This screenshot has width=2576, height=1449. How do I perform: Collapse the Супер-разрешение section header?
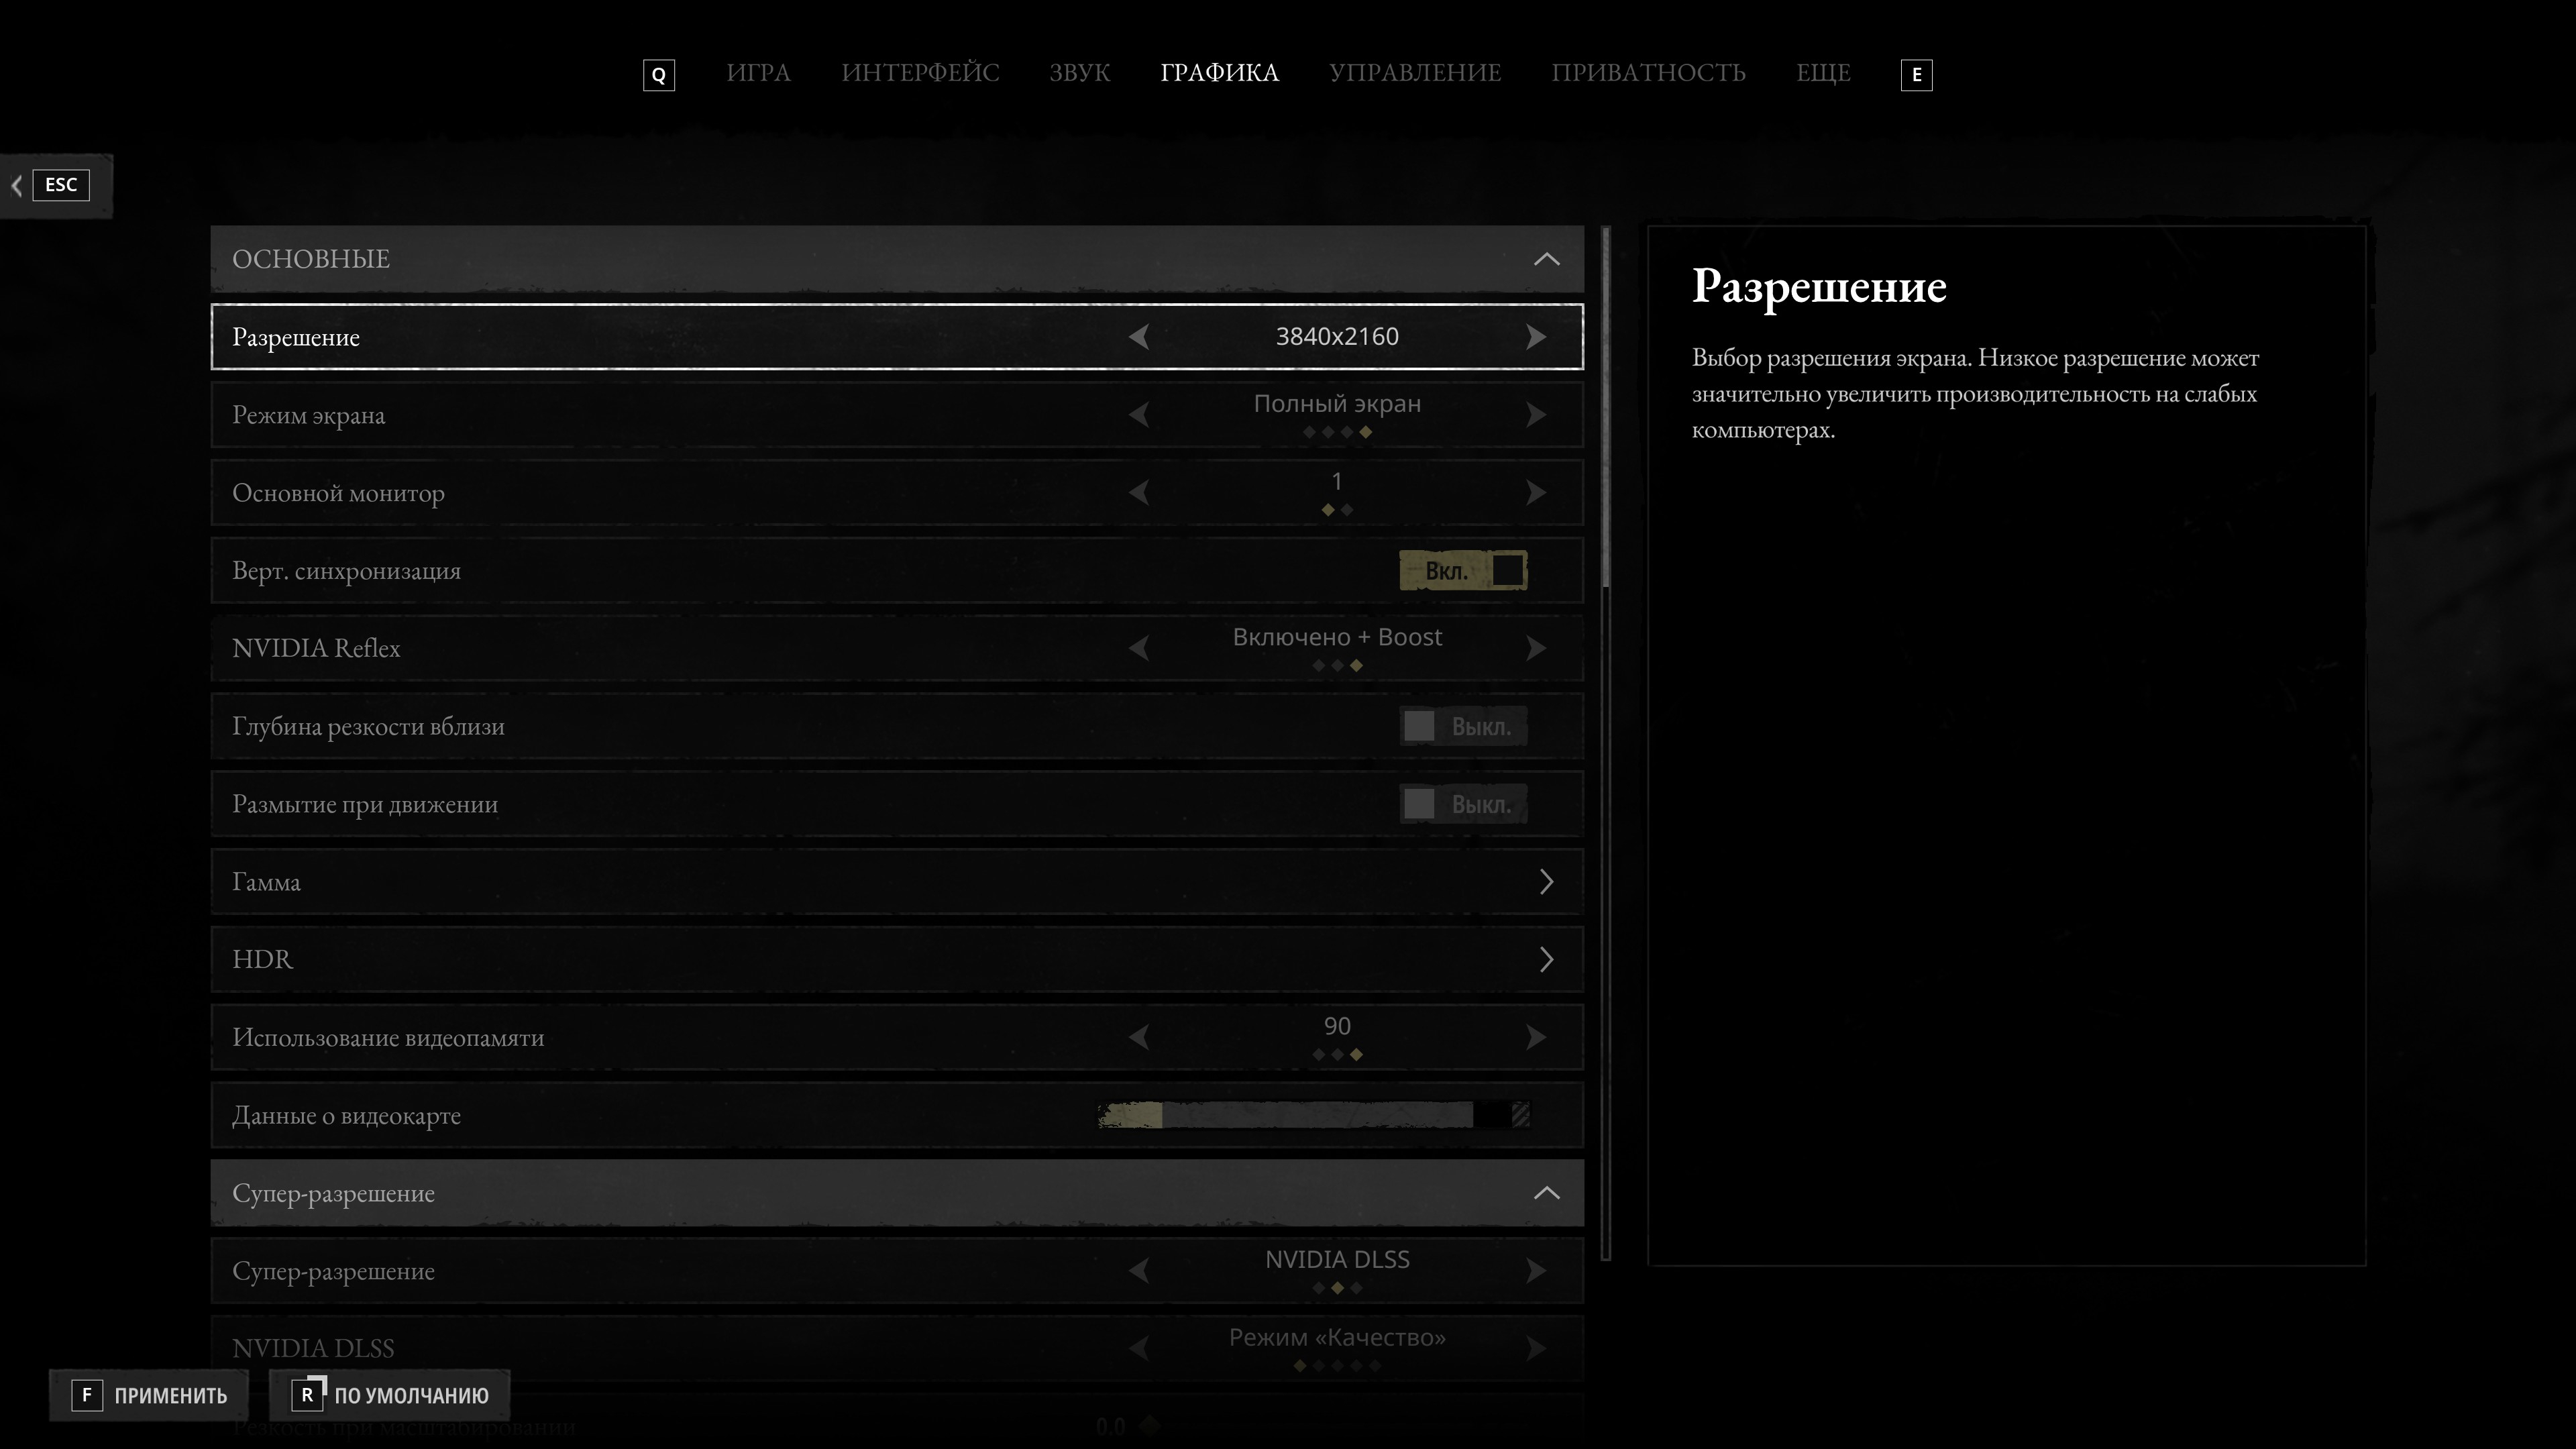tap(1546, 1193)
